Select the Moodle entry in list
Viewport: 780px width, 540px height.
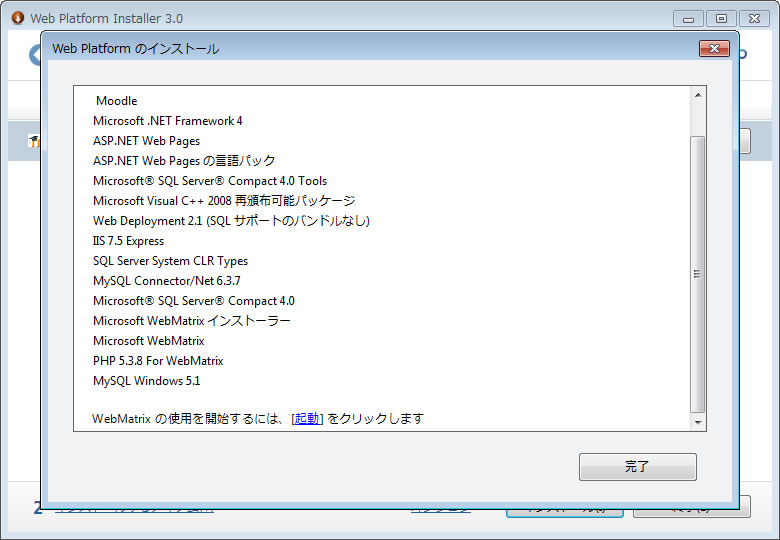[116, 101]
